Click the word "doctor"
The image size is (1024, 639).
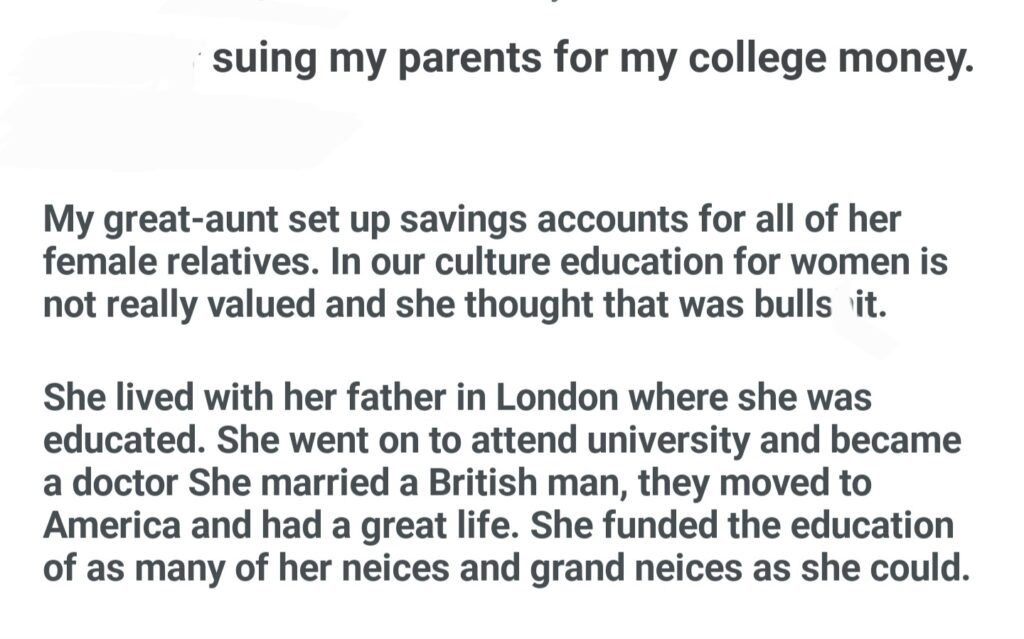[x=119, y=482]
